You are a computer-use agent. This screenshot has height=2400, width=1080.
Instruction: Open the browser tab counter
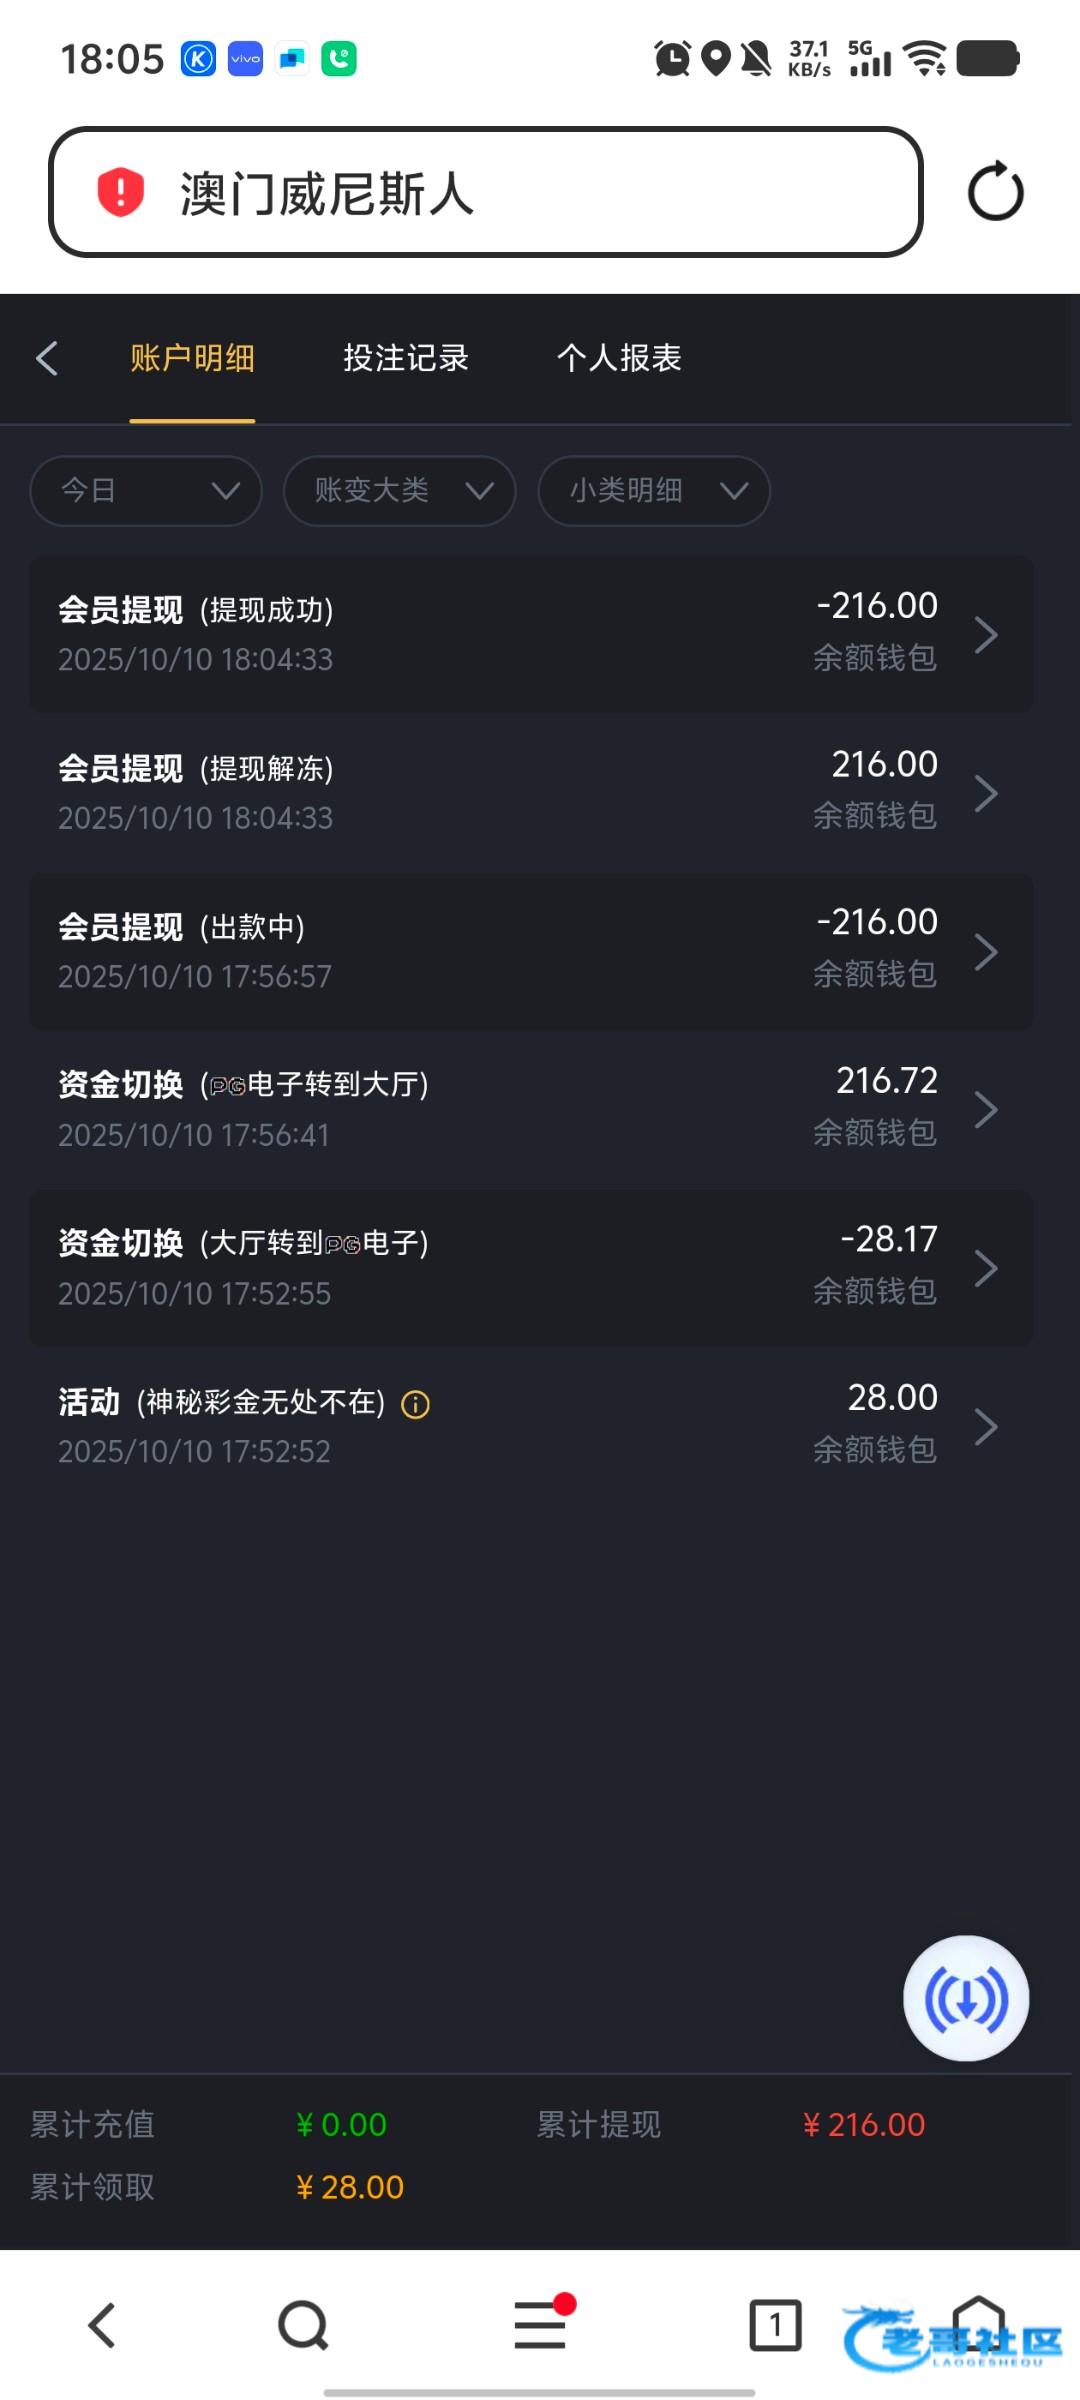[775, 2325]
